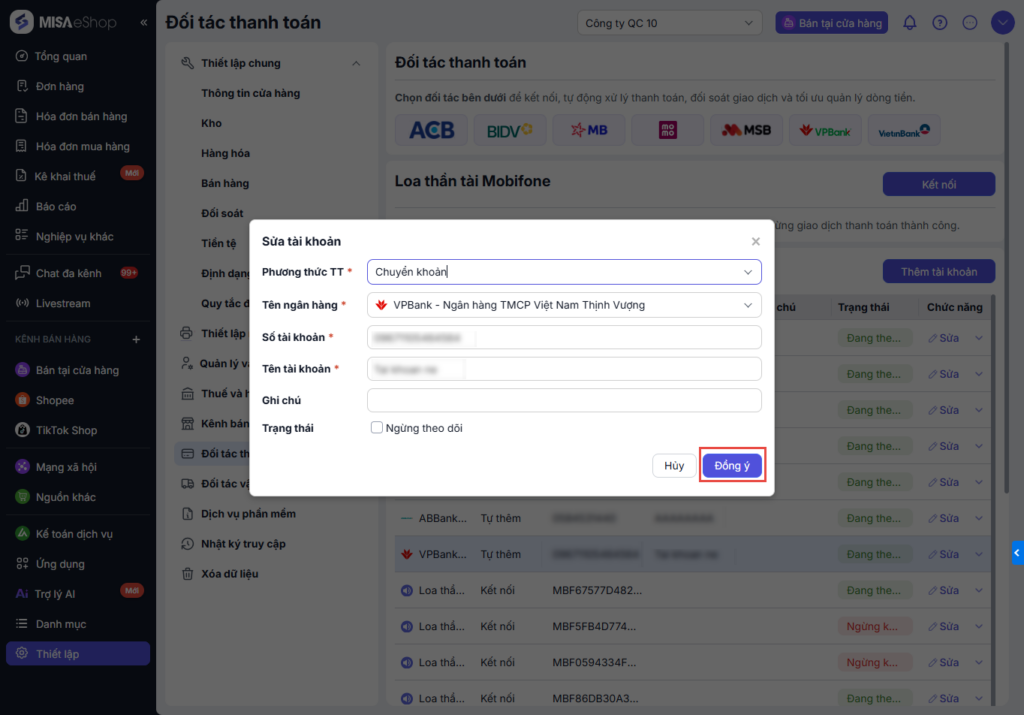Click the Ghi chú input field

(x=564, y=400)
